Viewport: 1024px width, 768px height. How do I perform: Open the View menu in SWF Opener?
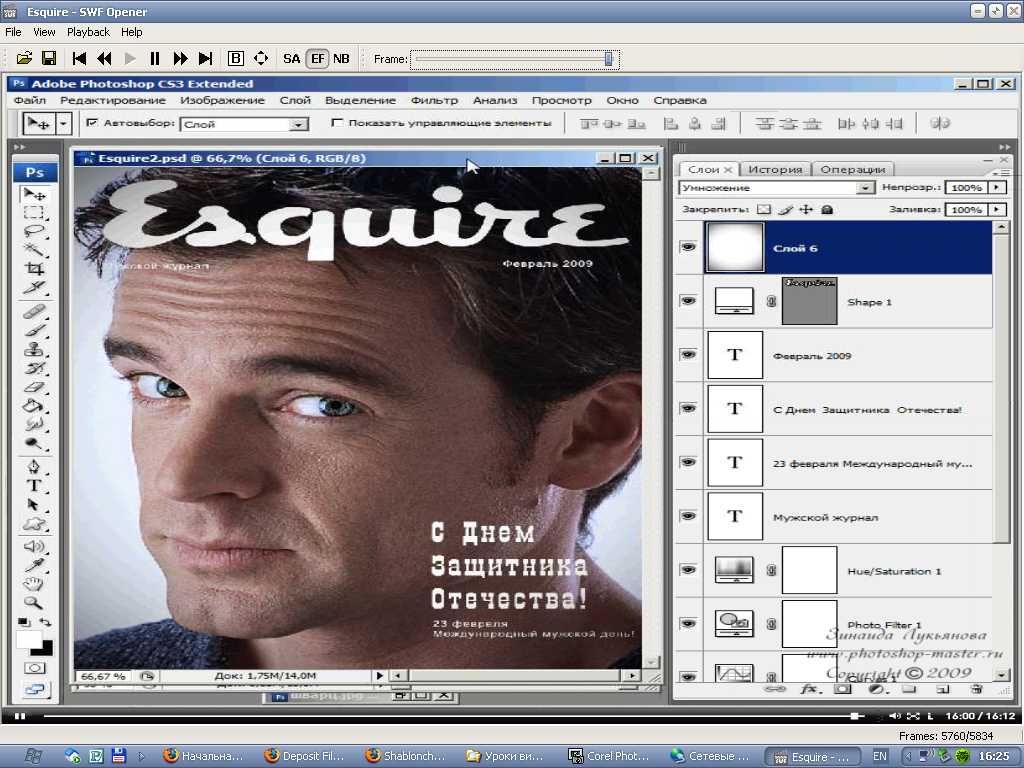[44, 31]
